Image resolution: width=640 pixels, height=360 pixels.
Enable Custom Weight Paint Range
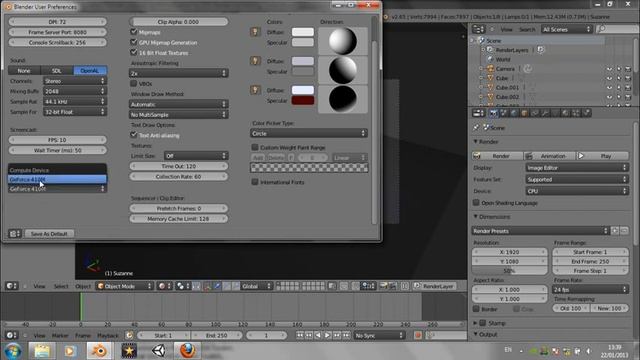255,147
